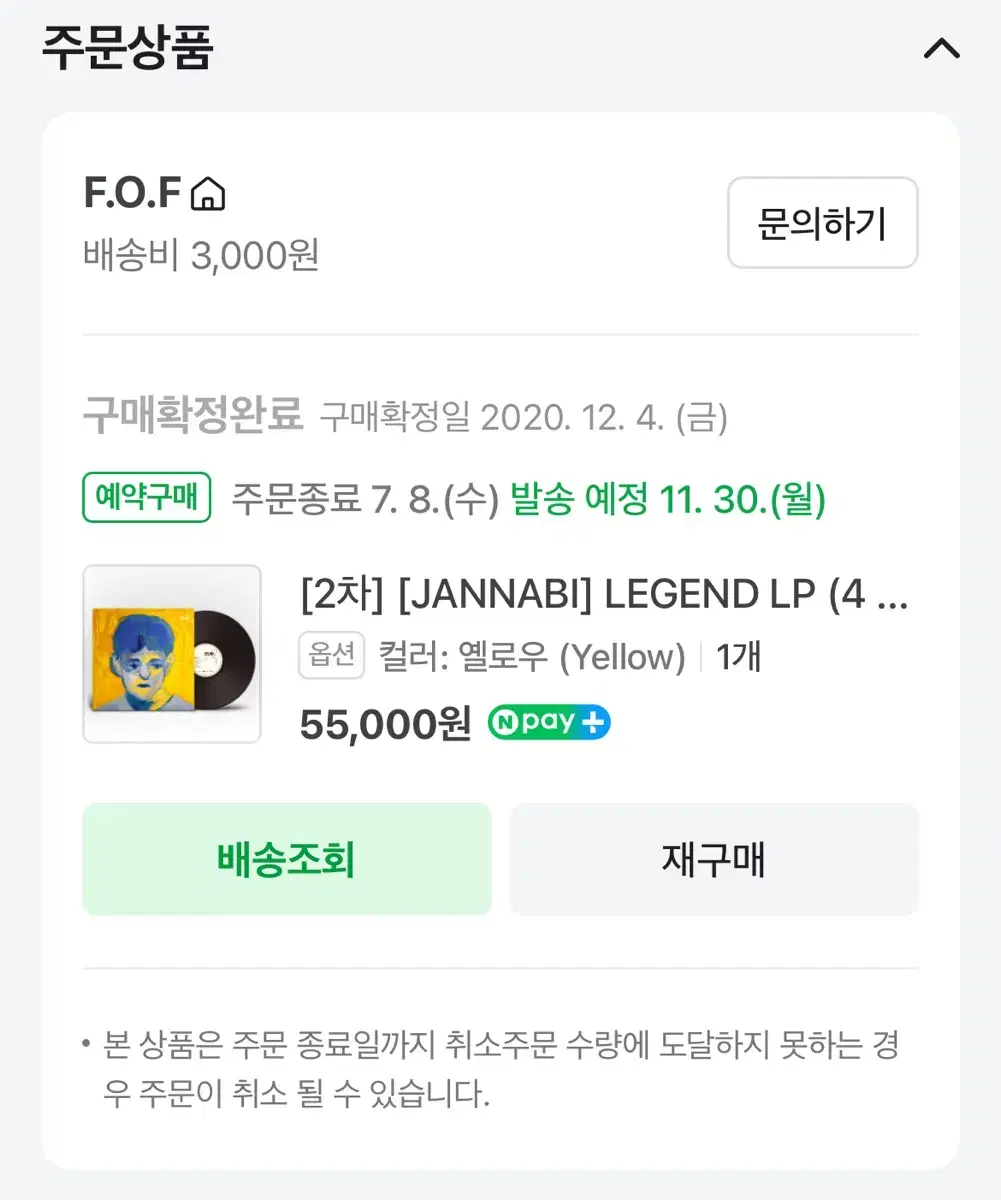Viewport: 1001px width, 1200px height.
Task: Click the F.O.F store name
Action: coord(131,194)
